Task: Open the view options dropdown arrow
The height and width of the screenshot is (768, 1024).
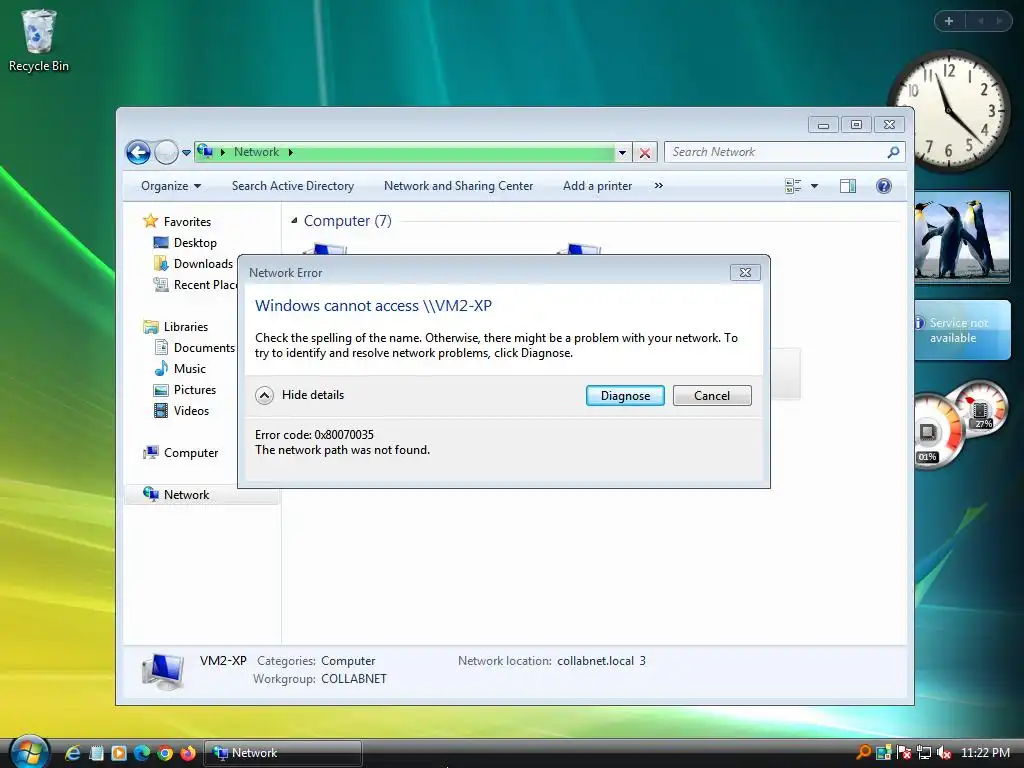Action: [x=814, y=186]
